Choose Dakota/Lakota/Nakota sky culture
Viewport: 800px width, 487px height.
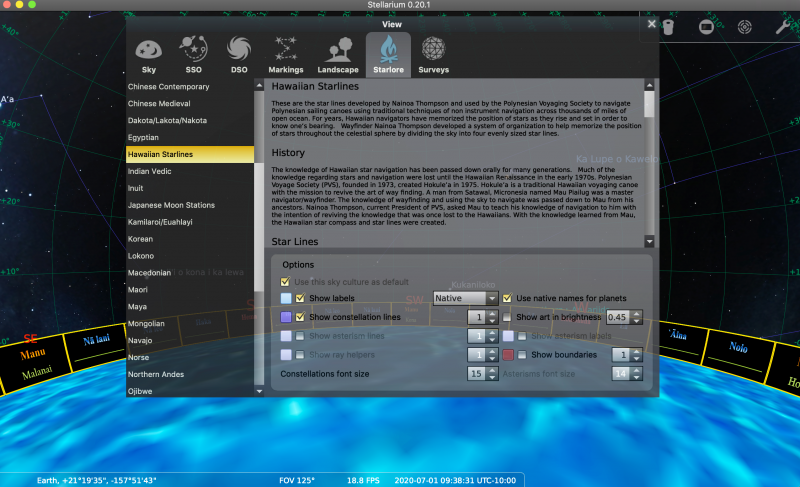(x=190, y=120)
